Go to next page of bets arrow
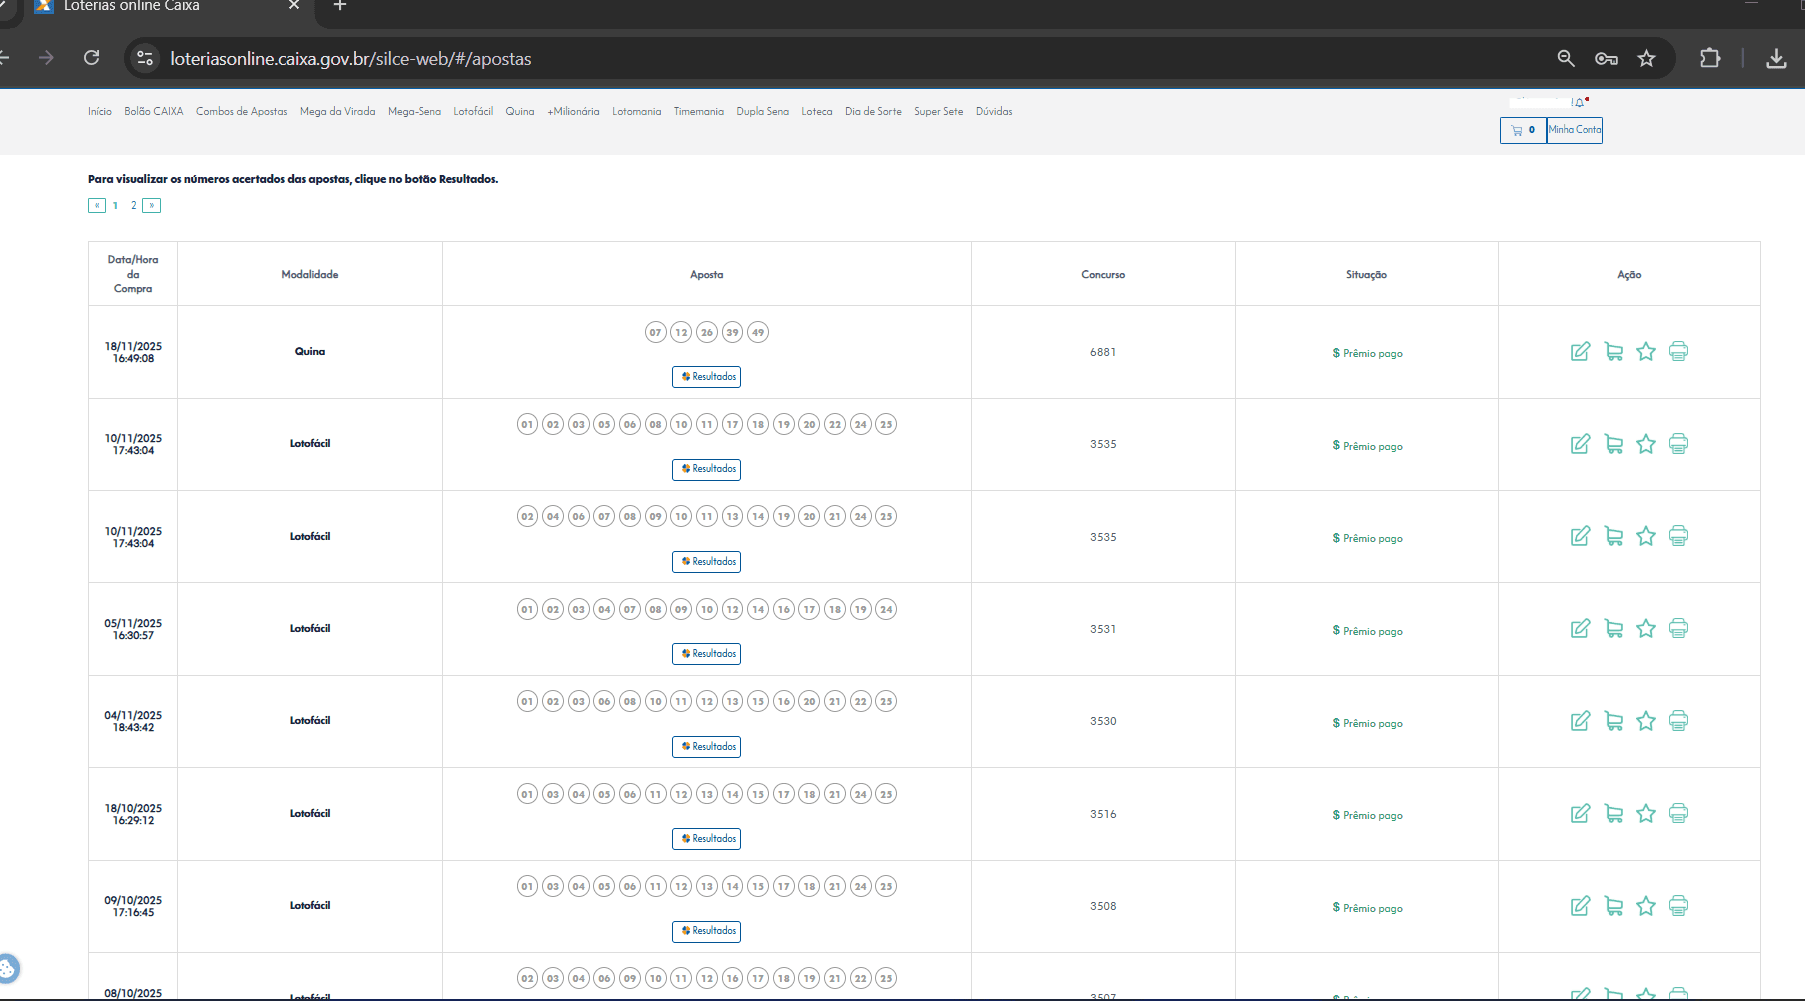This screenshot has width=1805, height=1001. tap(151, 206)
